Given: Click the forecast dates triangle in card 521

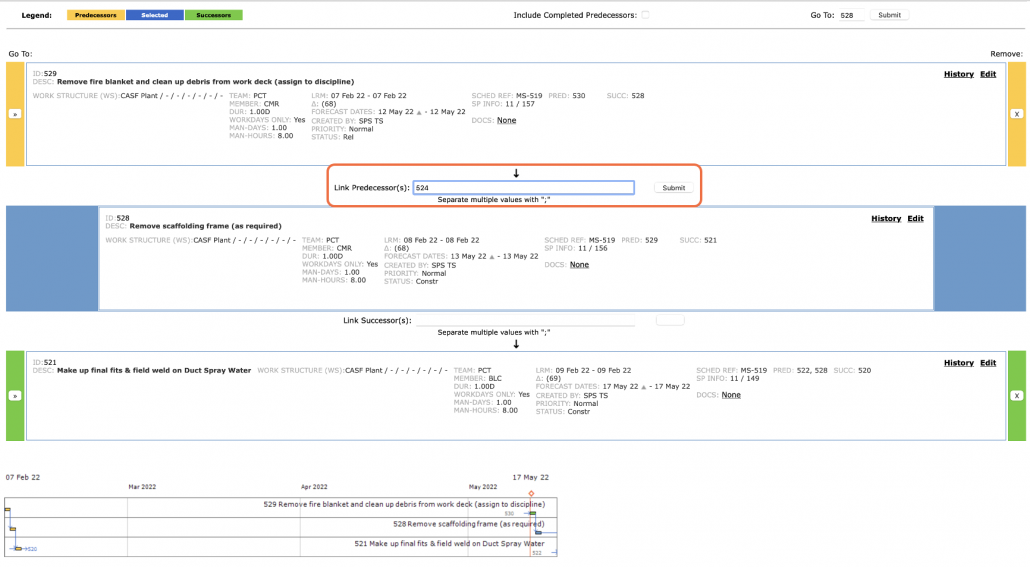Looking at the screenshot, I should (x=644, y=387).
